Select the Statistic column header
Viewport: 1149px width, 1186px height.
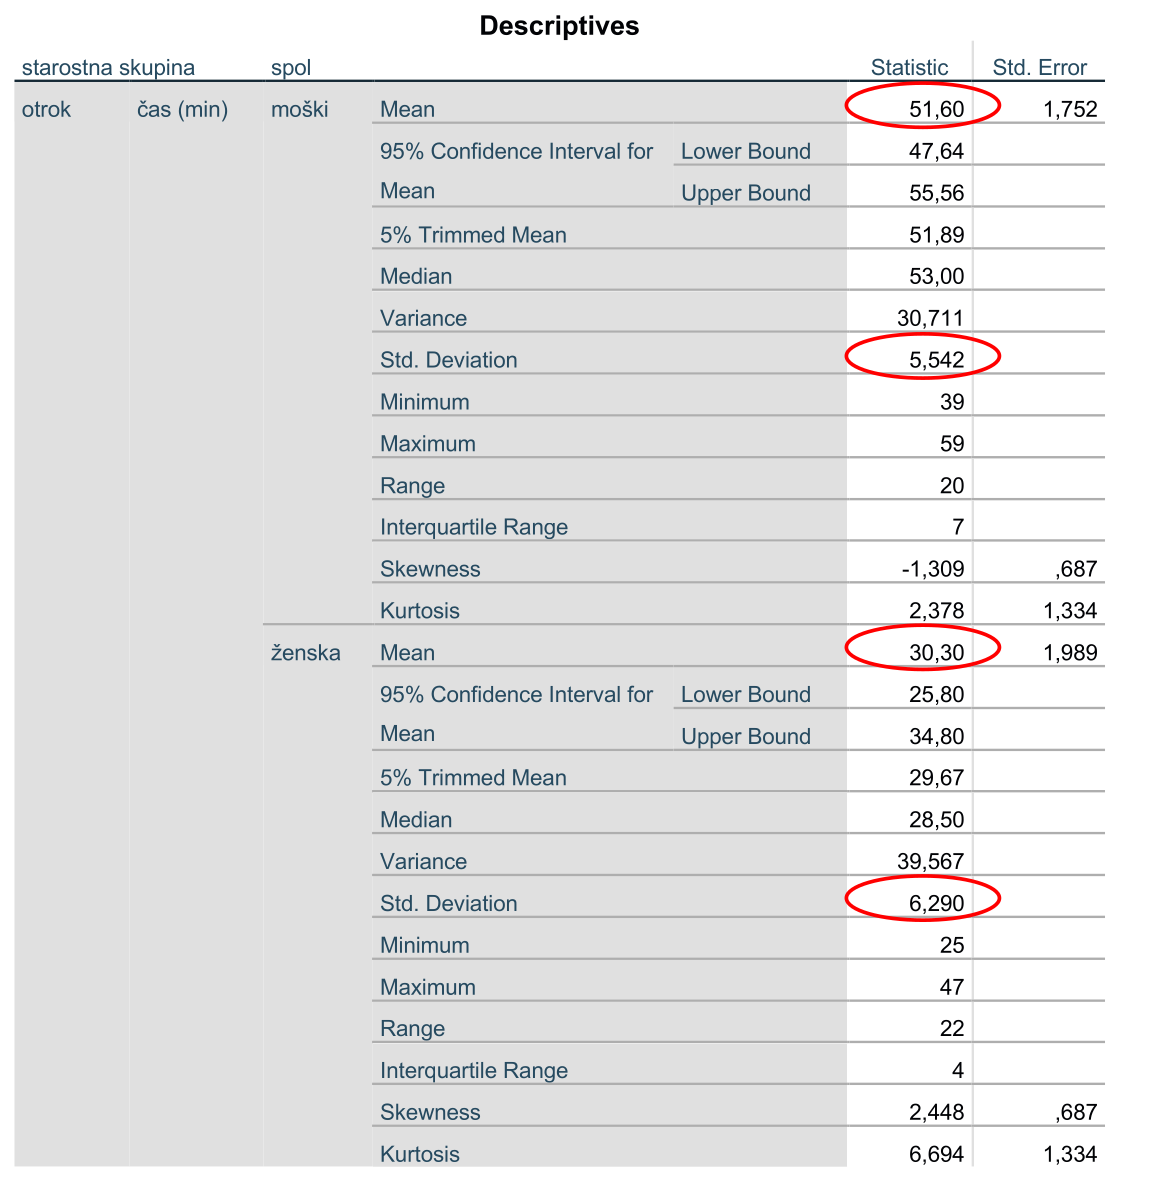909,67
